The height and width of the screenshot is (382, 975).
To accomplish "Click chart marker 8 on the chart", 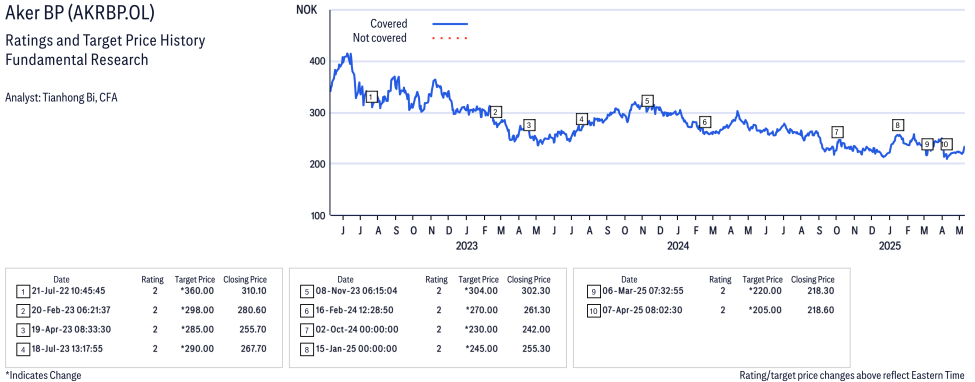I will click(x=897, y=125).
